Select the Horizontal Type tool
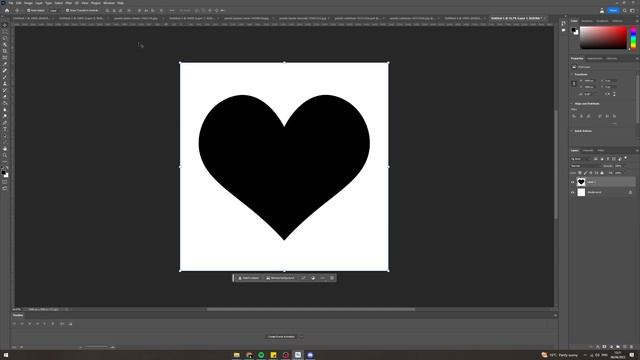The height and width of the screenshot is (360, 640). click(x=5, y=129)
